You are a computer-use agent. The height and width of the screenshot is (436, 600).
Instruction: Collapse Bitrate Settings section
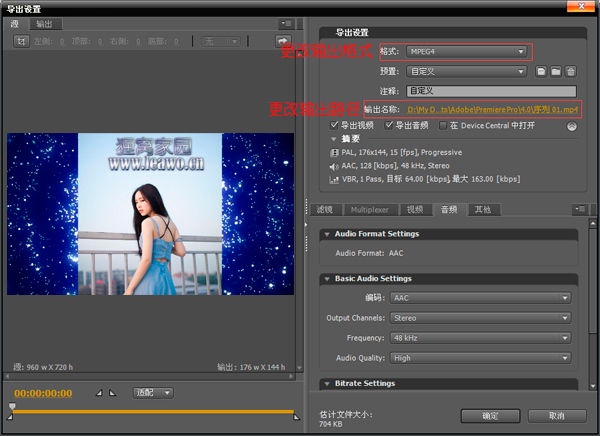point(327,384)
